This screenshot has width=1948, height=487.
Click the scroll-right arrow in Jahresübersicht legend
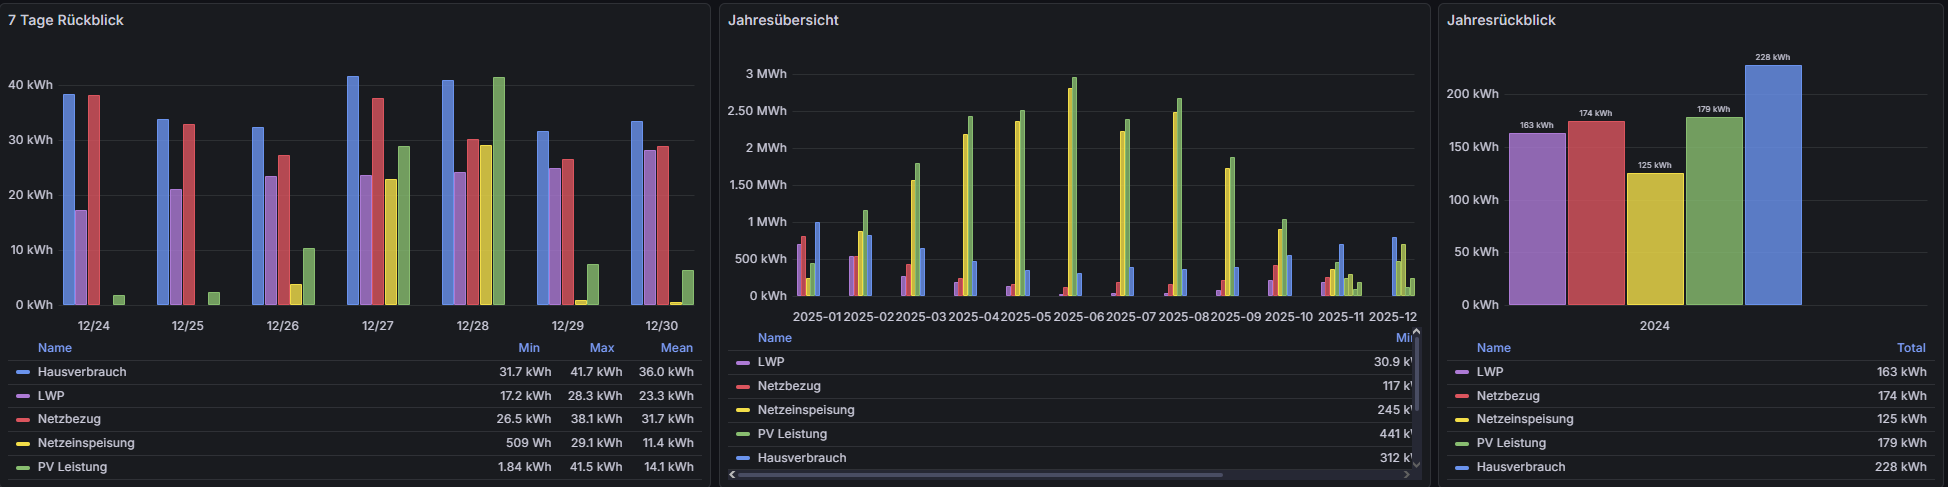click(1407, 474)
